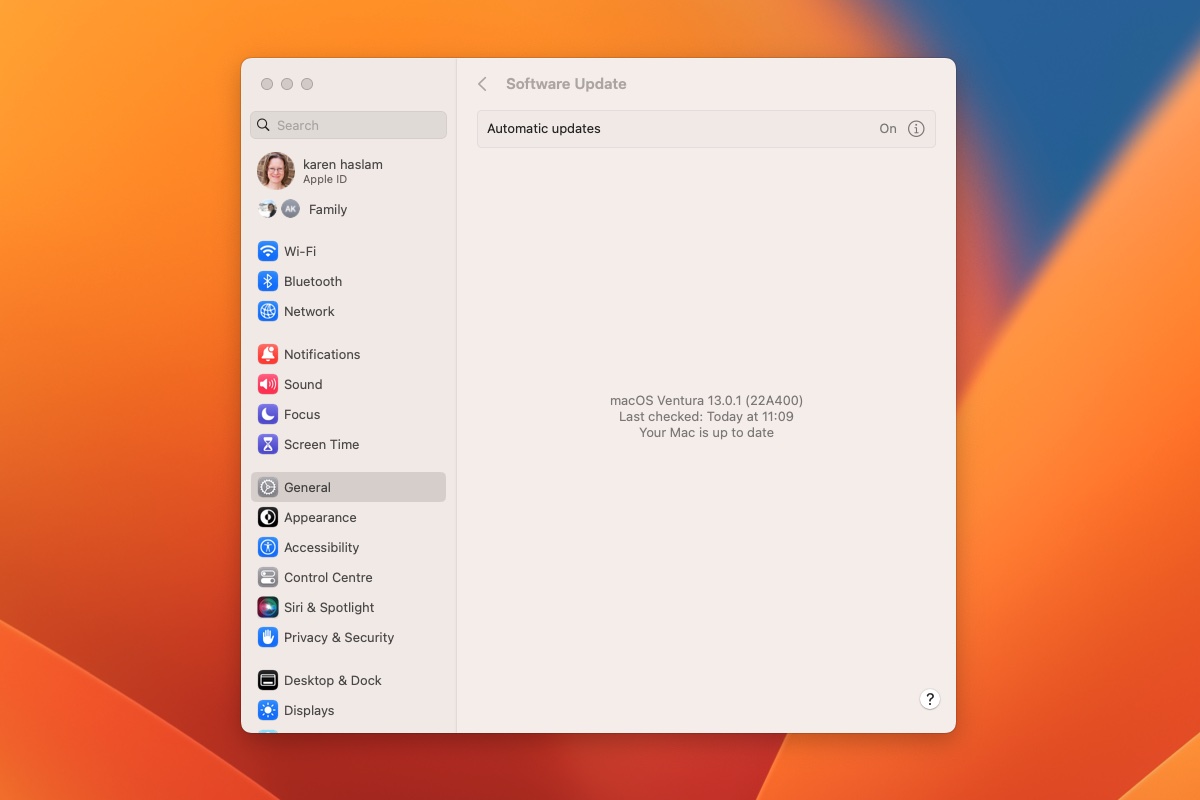The width and height of the screenshot is (1200, 800).
Task: Open the Appearance label
Action: pyautogui.click(x=320, y=517)
